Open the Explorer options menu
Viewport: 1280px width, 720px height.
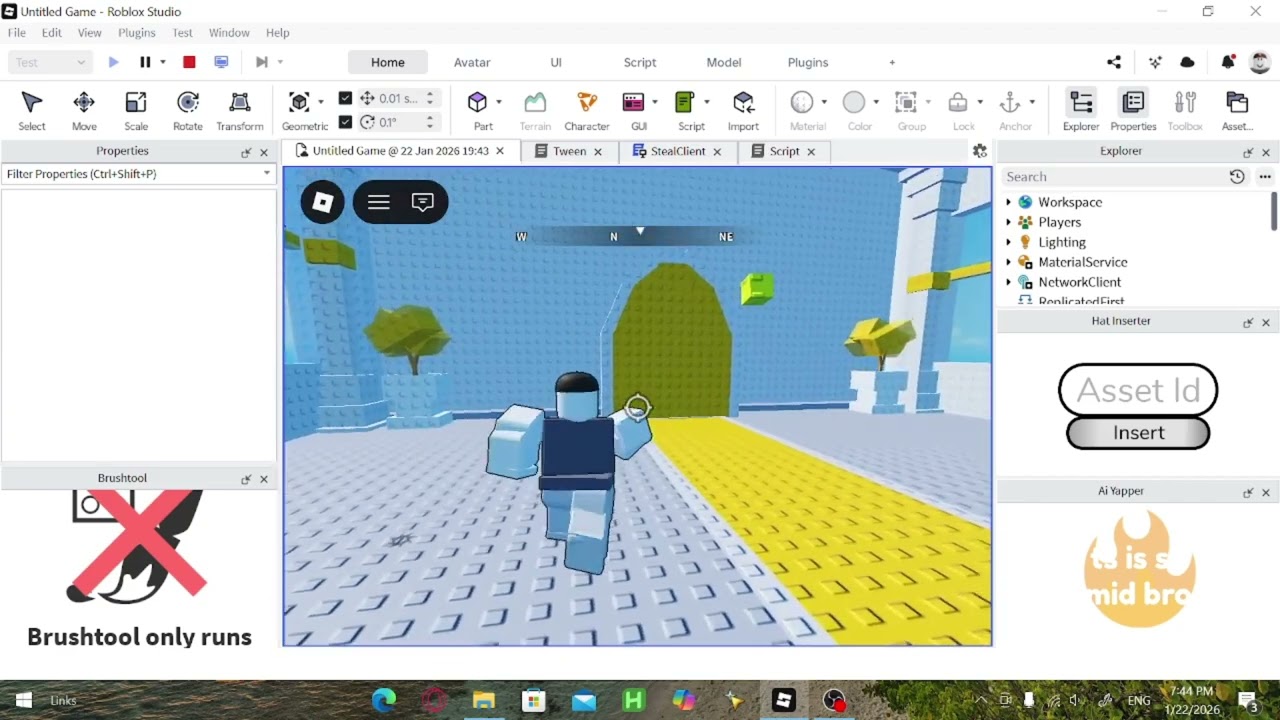[x=1265, y=176]
